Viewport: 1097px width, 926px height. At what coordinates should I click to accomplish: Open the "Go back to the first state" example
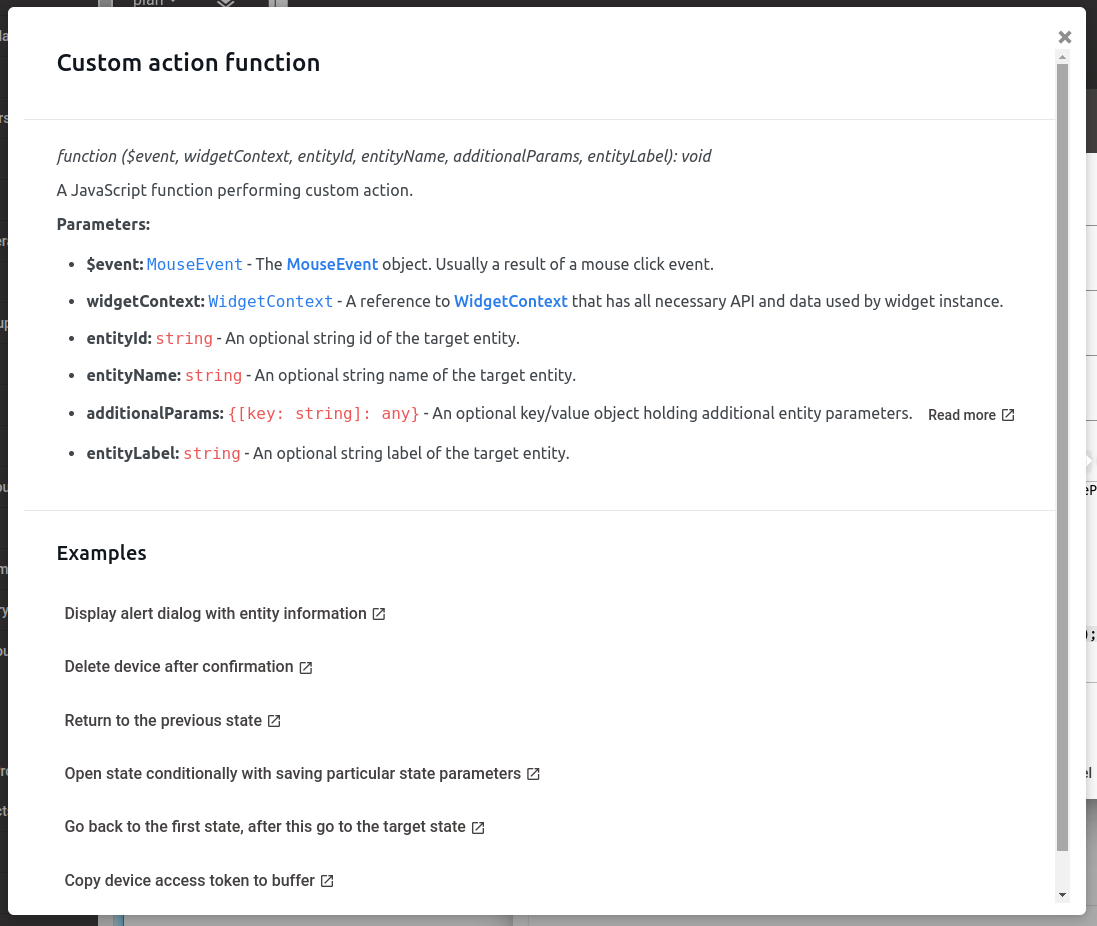pyautogui.click(x=265, y=827)
